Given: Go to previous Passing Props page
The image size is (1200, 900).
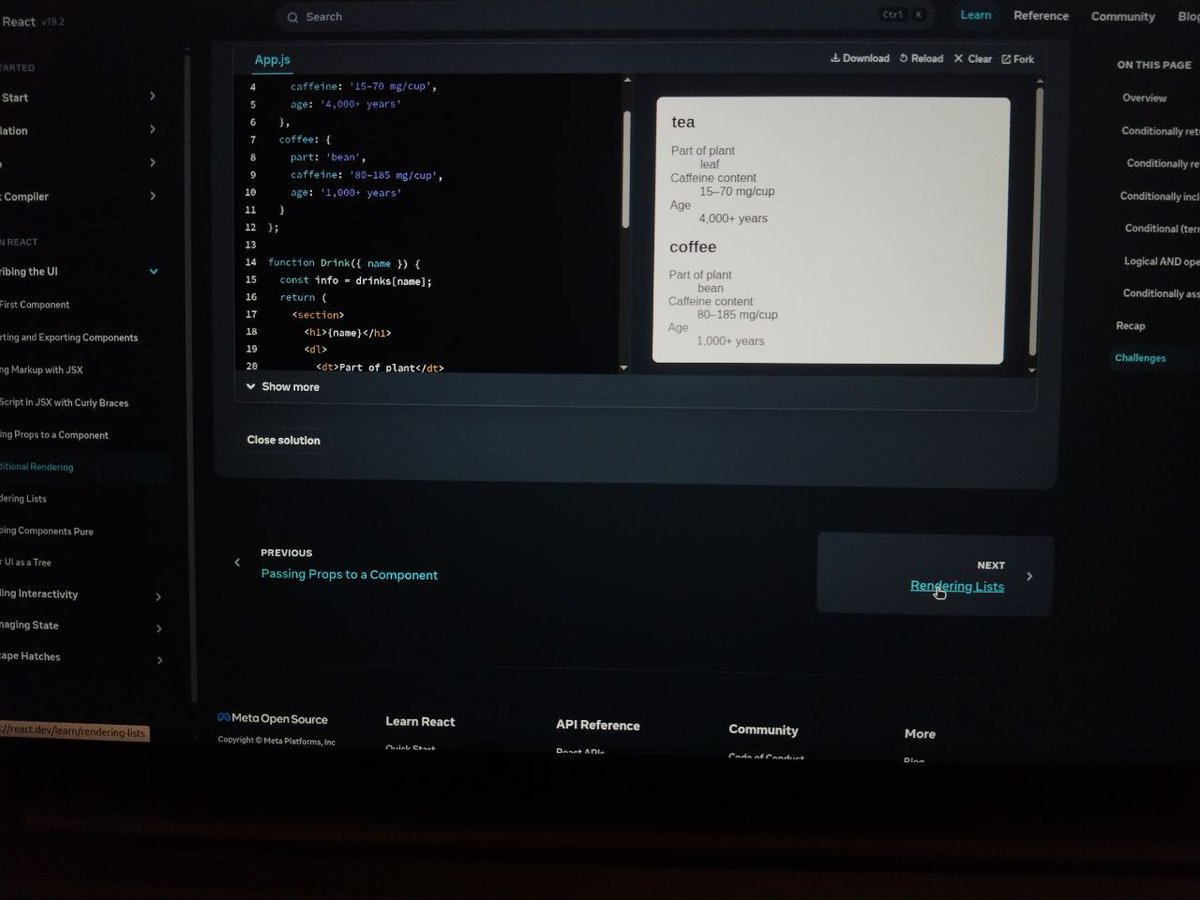Looking at the screenshot, I should pos(349,575).
